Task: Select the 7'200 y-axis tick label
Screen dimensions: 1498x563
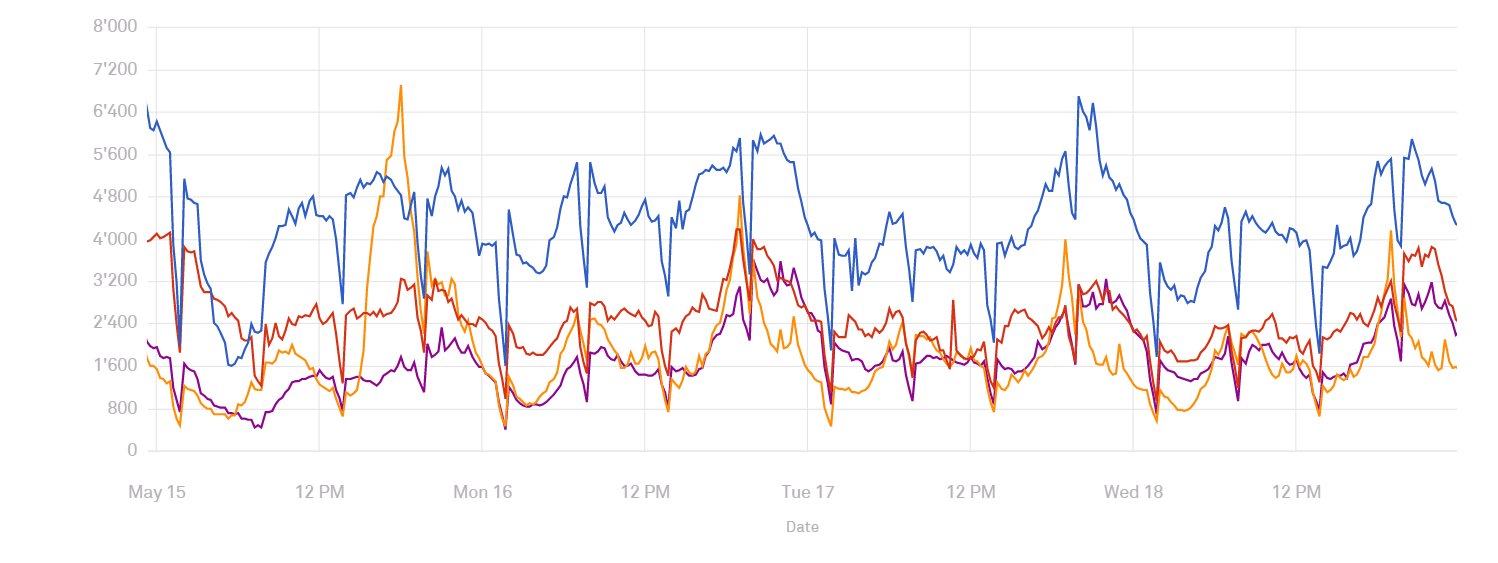Action: pyautogui.click(x=115, y=70)
